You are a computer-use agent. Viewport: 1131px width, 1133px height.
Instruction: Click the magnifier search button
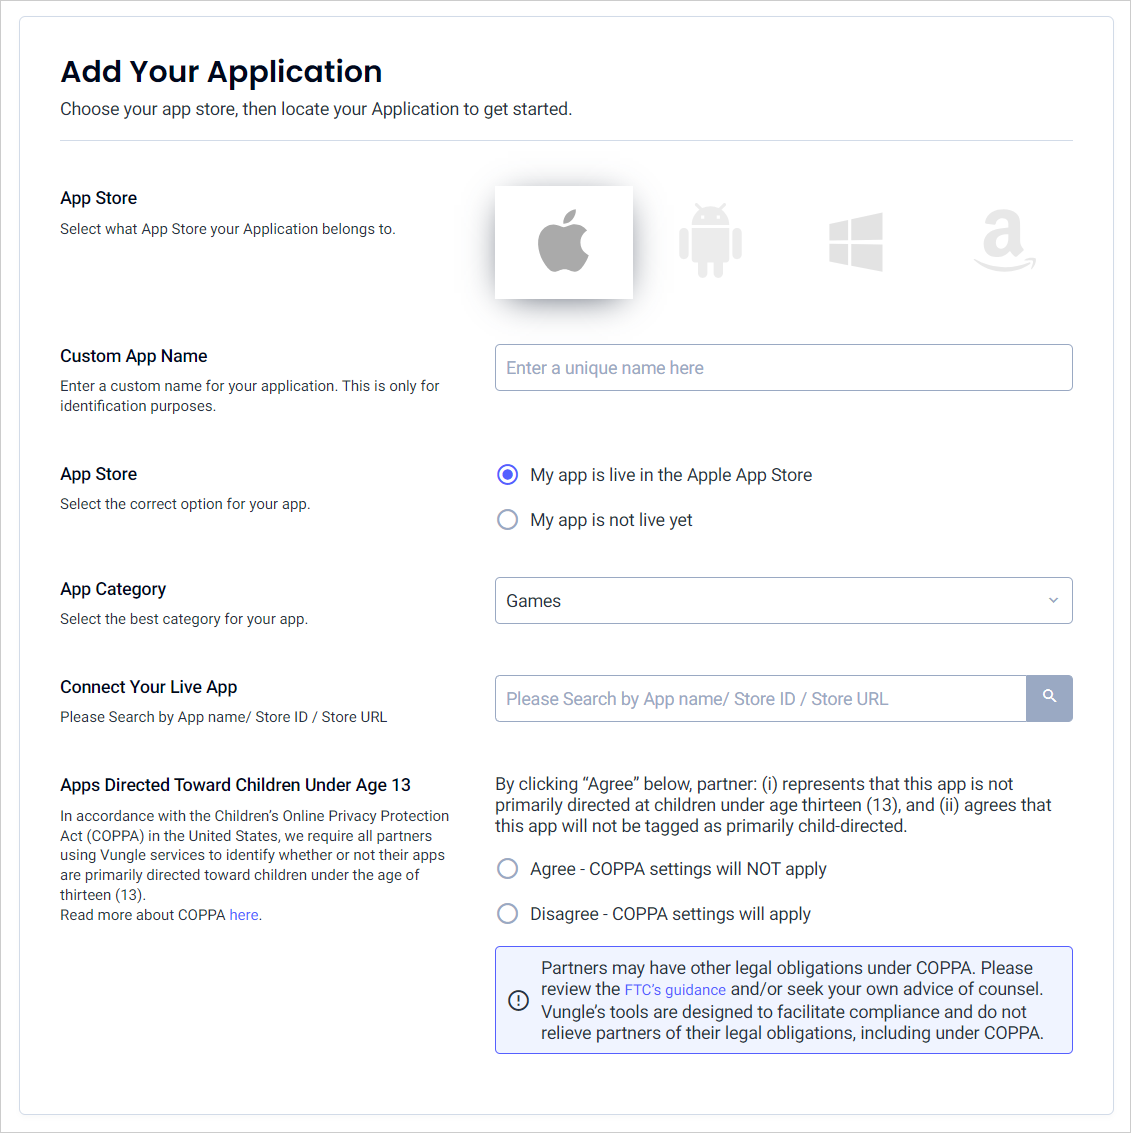[1049, 698]
